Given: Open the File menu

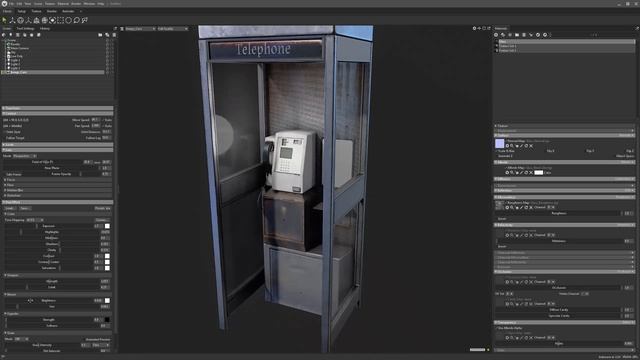Looking at the screenshot, I should coord(11,4).
